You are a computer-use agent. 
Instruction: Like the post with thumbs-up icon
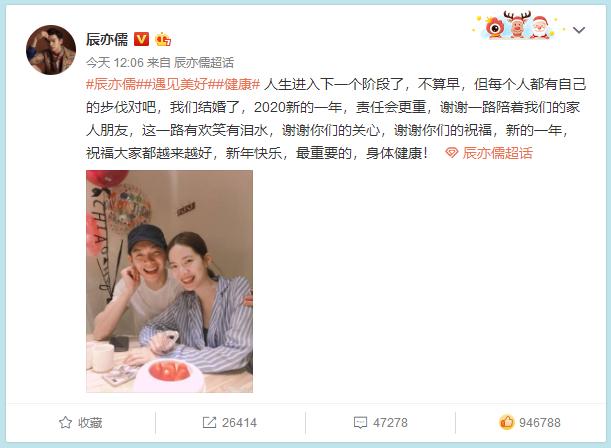507,422
